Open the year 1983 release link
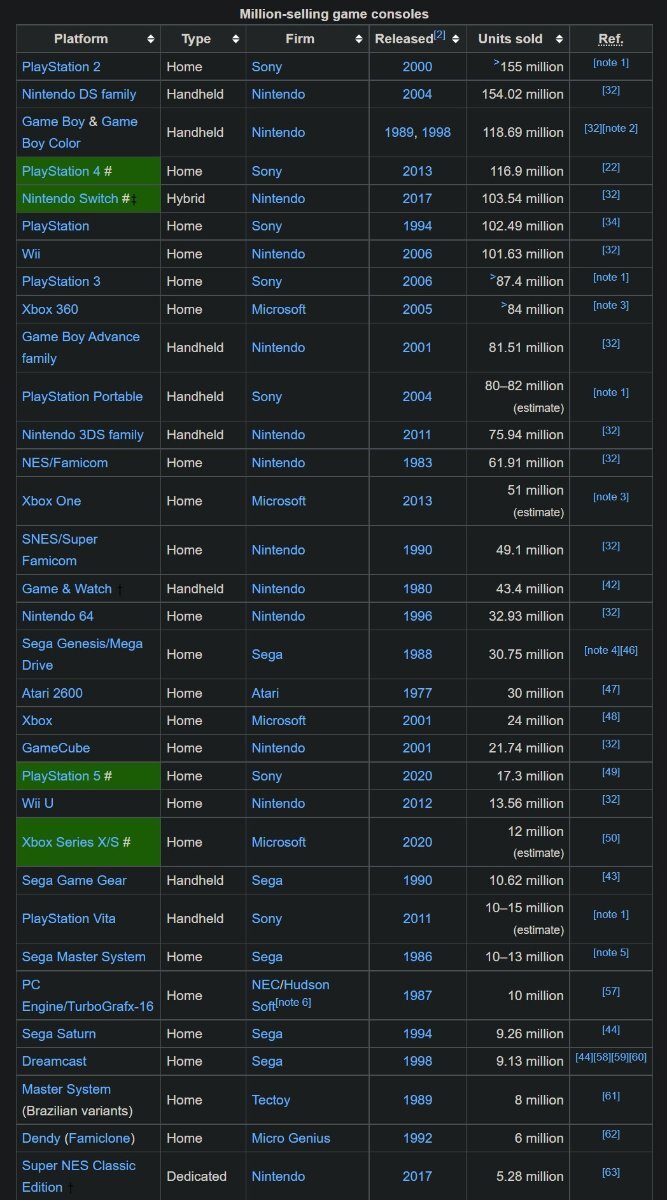 click(418, 462)
